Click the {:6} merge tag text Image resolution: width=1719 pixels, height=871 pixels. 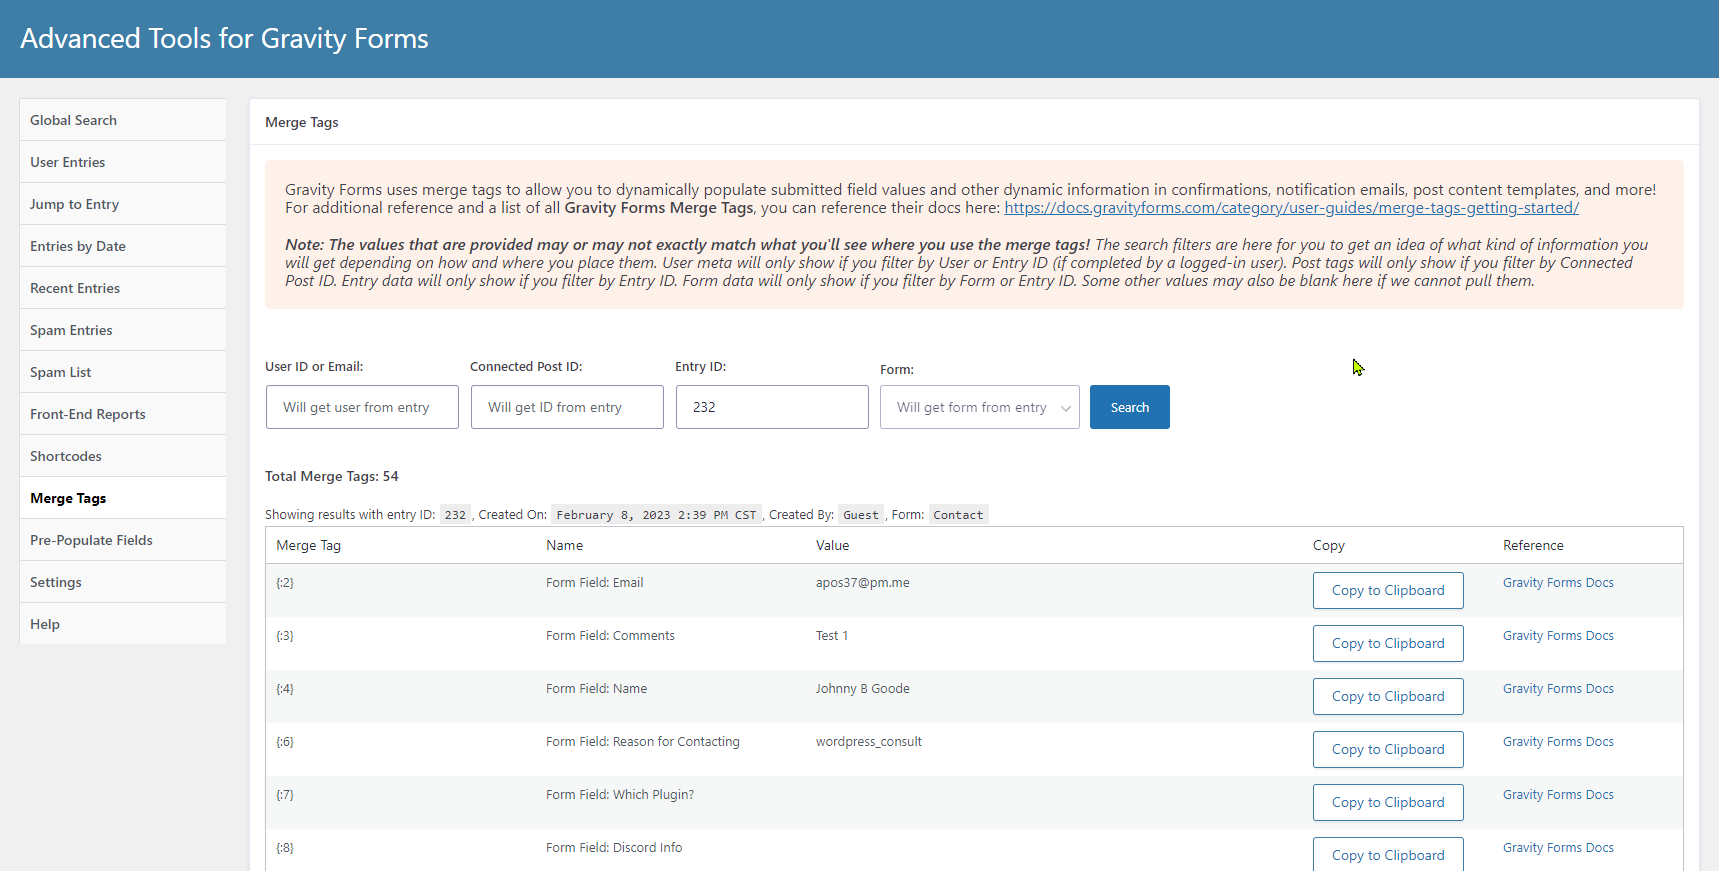(x=285, y=742)
